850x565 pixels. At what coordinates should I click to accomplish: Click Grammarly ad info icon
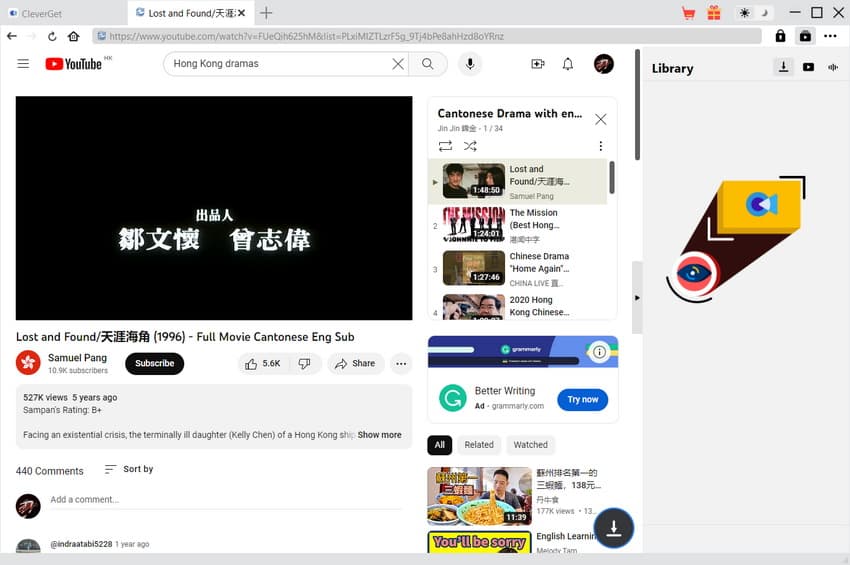(599, 352)
